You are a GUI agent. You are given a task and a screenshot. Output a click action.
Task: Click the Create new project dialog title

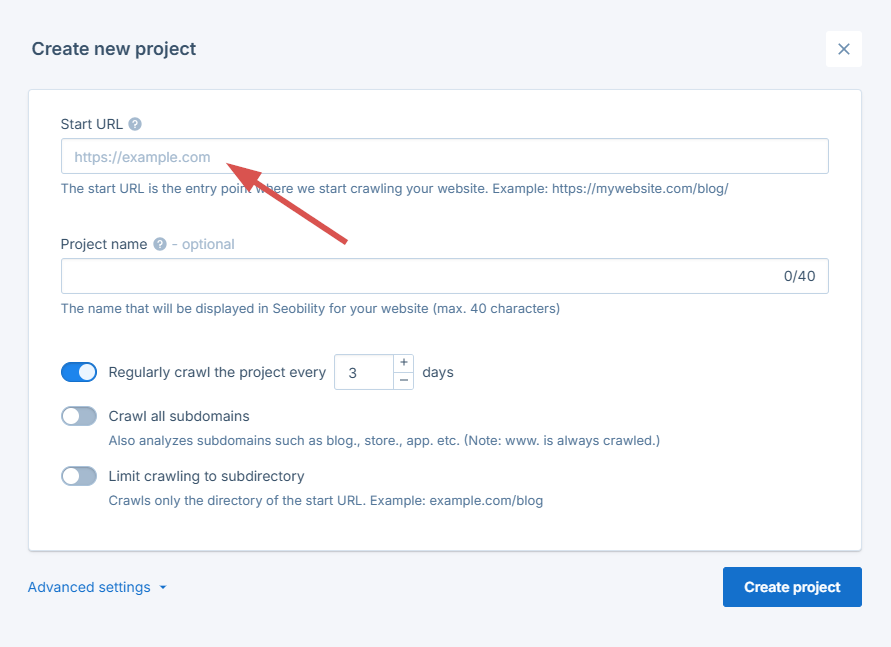point(113,48)
